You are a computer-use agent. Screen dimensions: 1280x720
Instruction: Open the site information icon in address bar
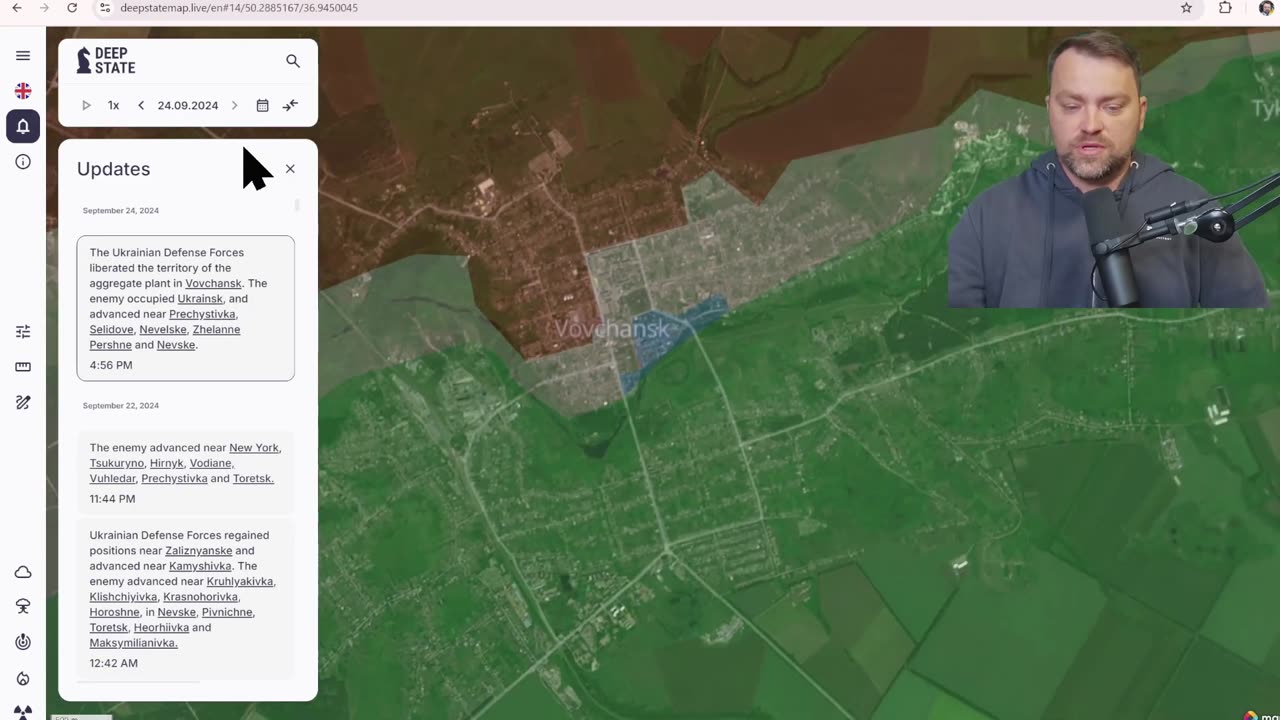105,8
